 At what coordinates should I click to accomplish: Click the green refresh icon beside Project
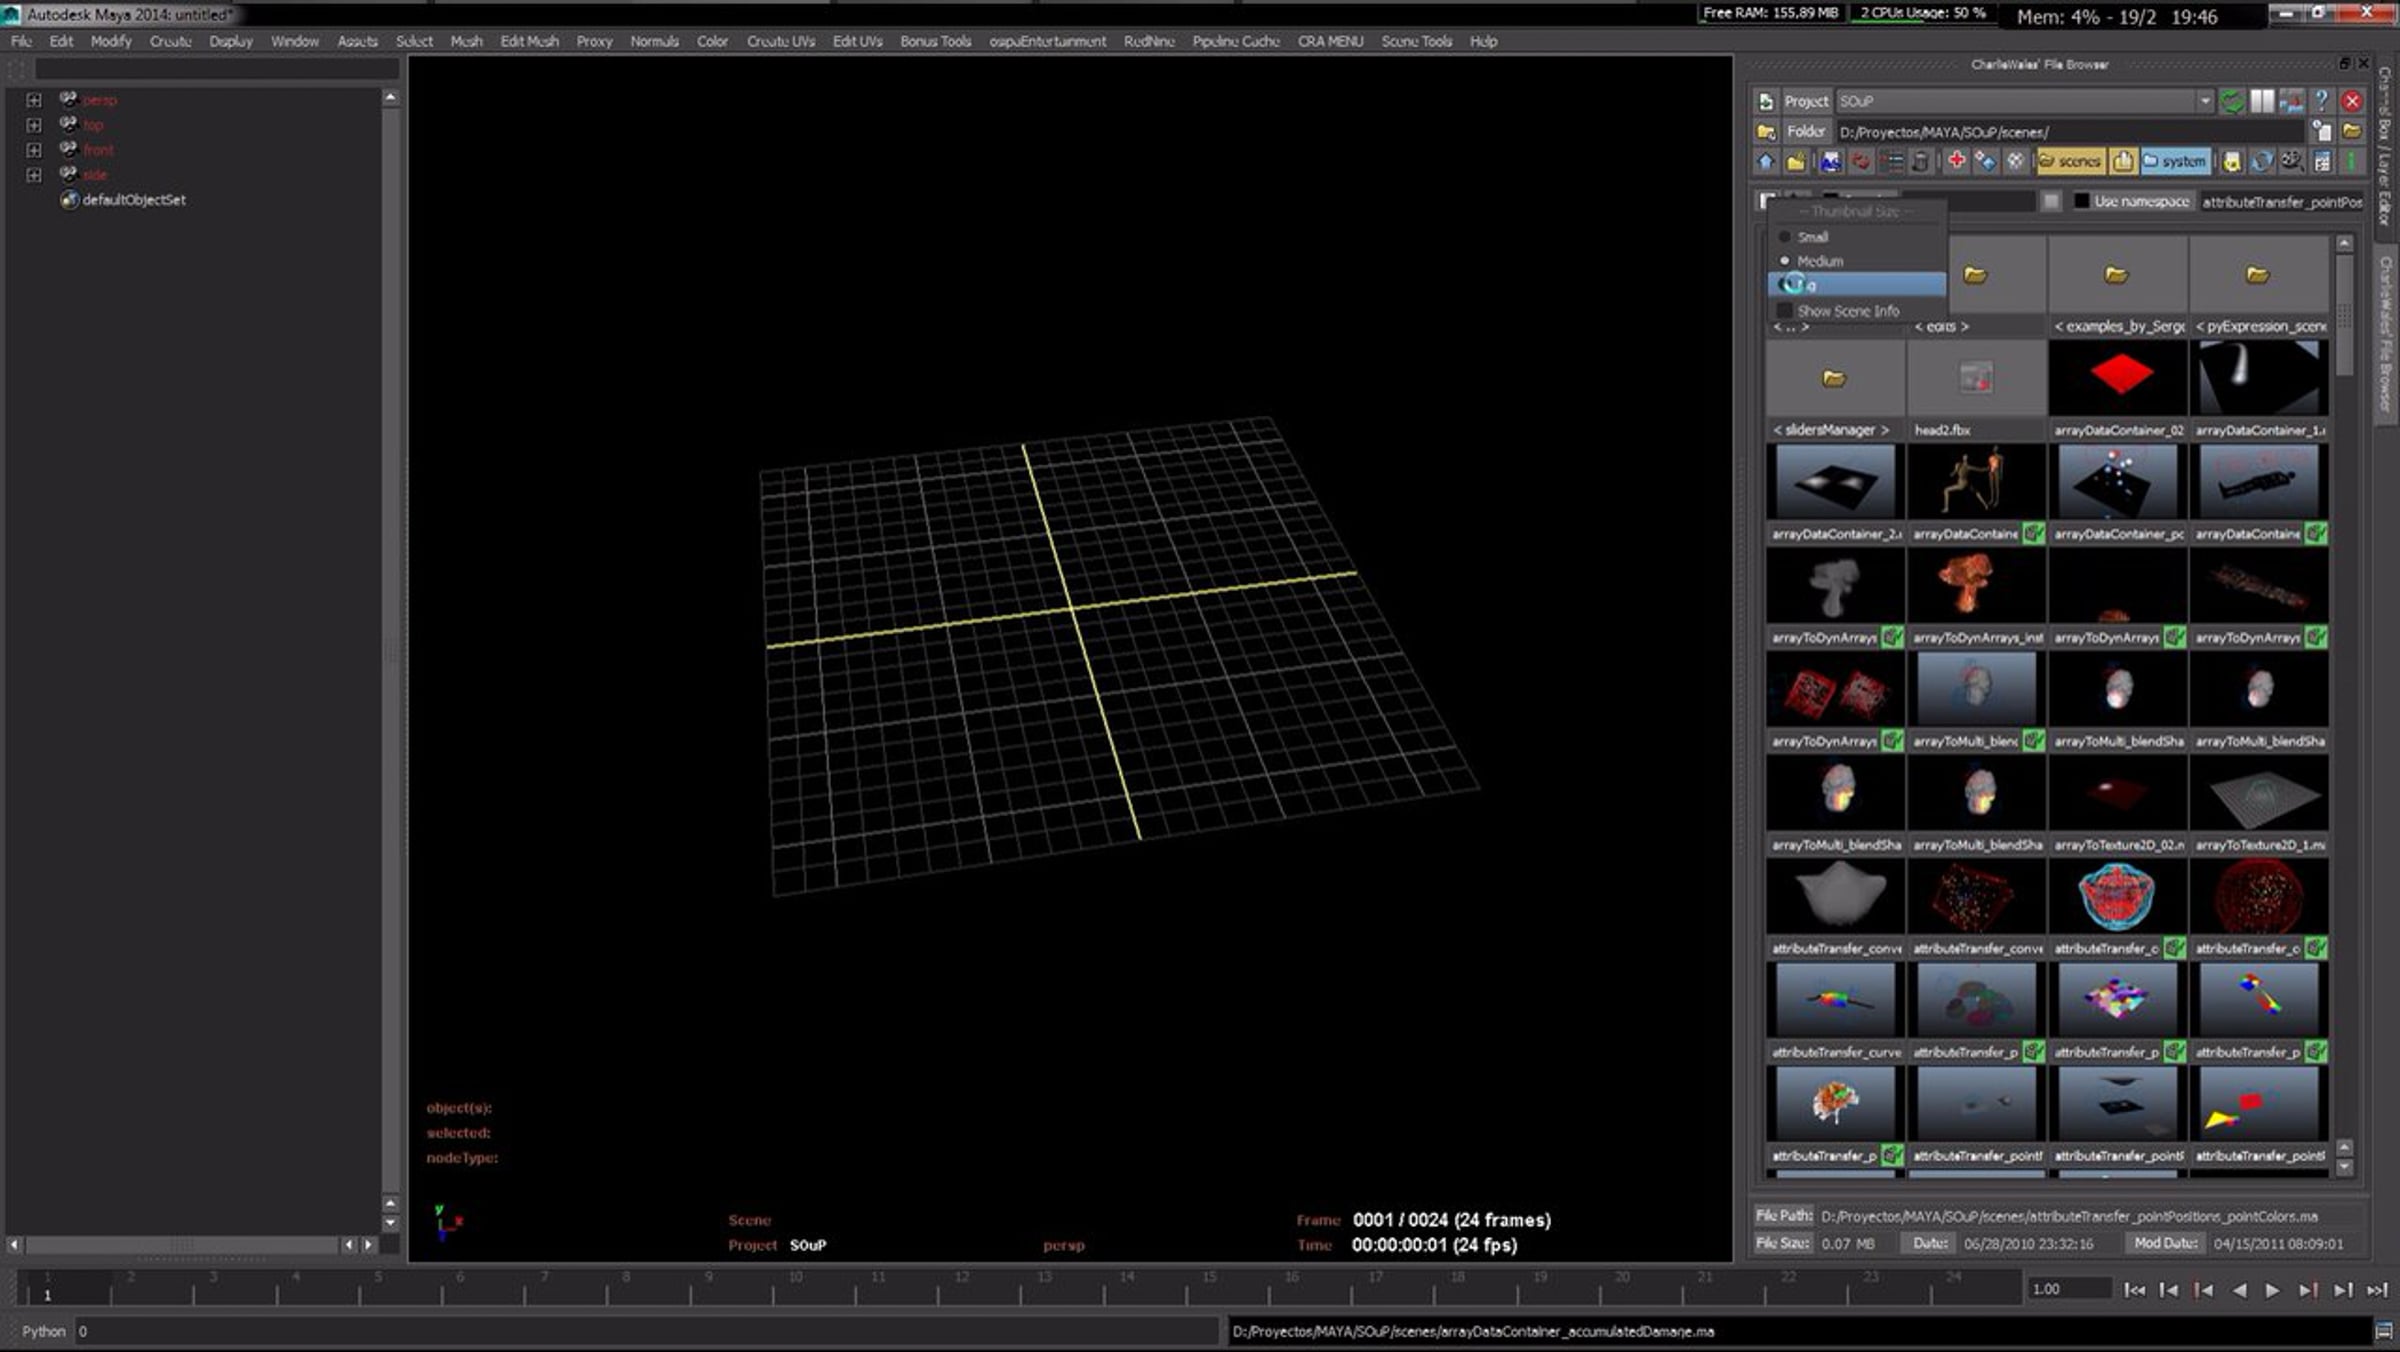[2232, 101]
